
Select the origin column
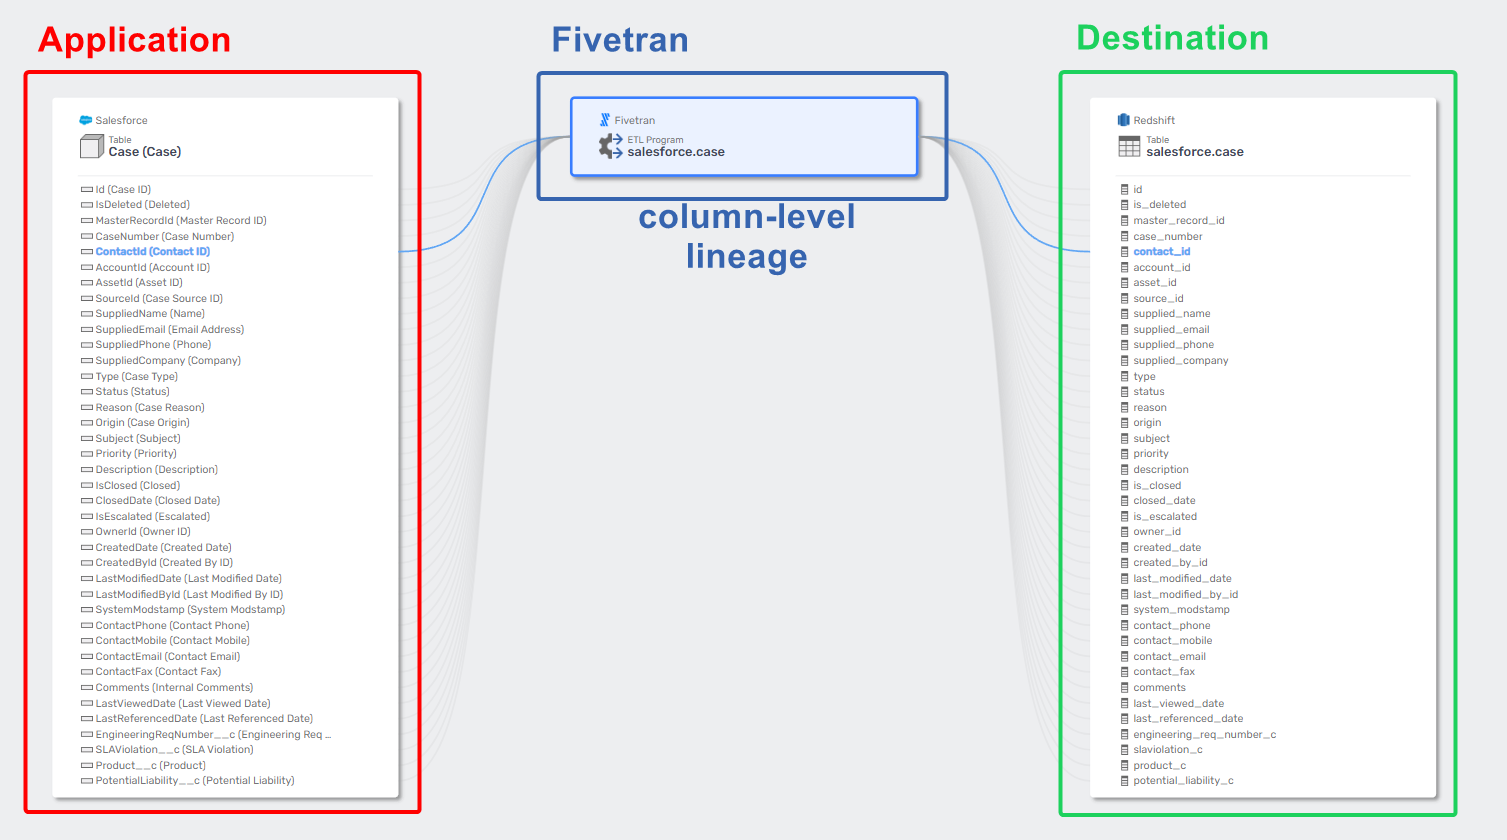(x=1147, y=423)
